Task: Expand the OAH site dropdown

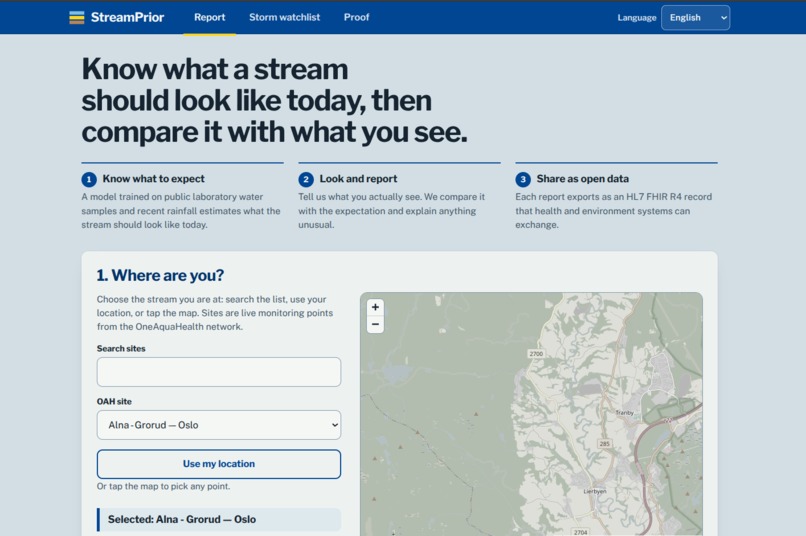Action: [x=218, y=425]
